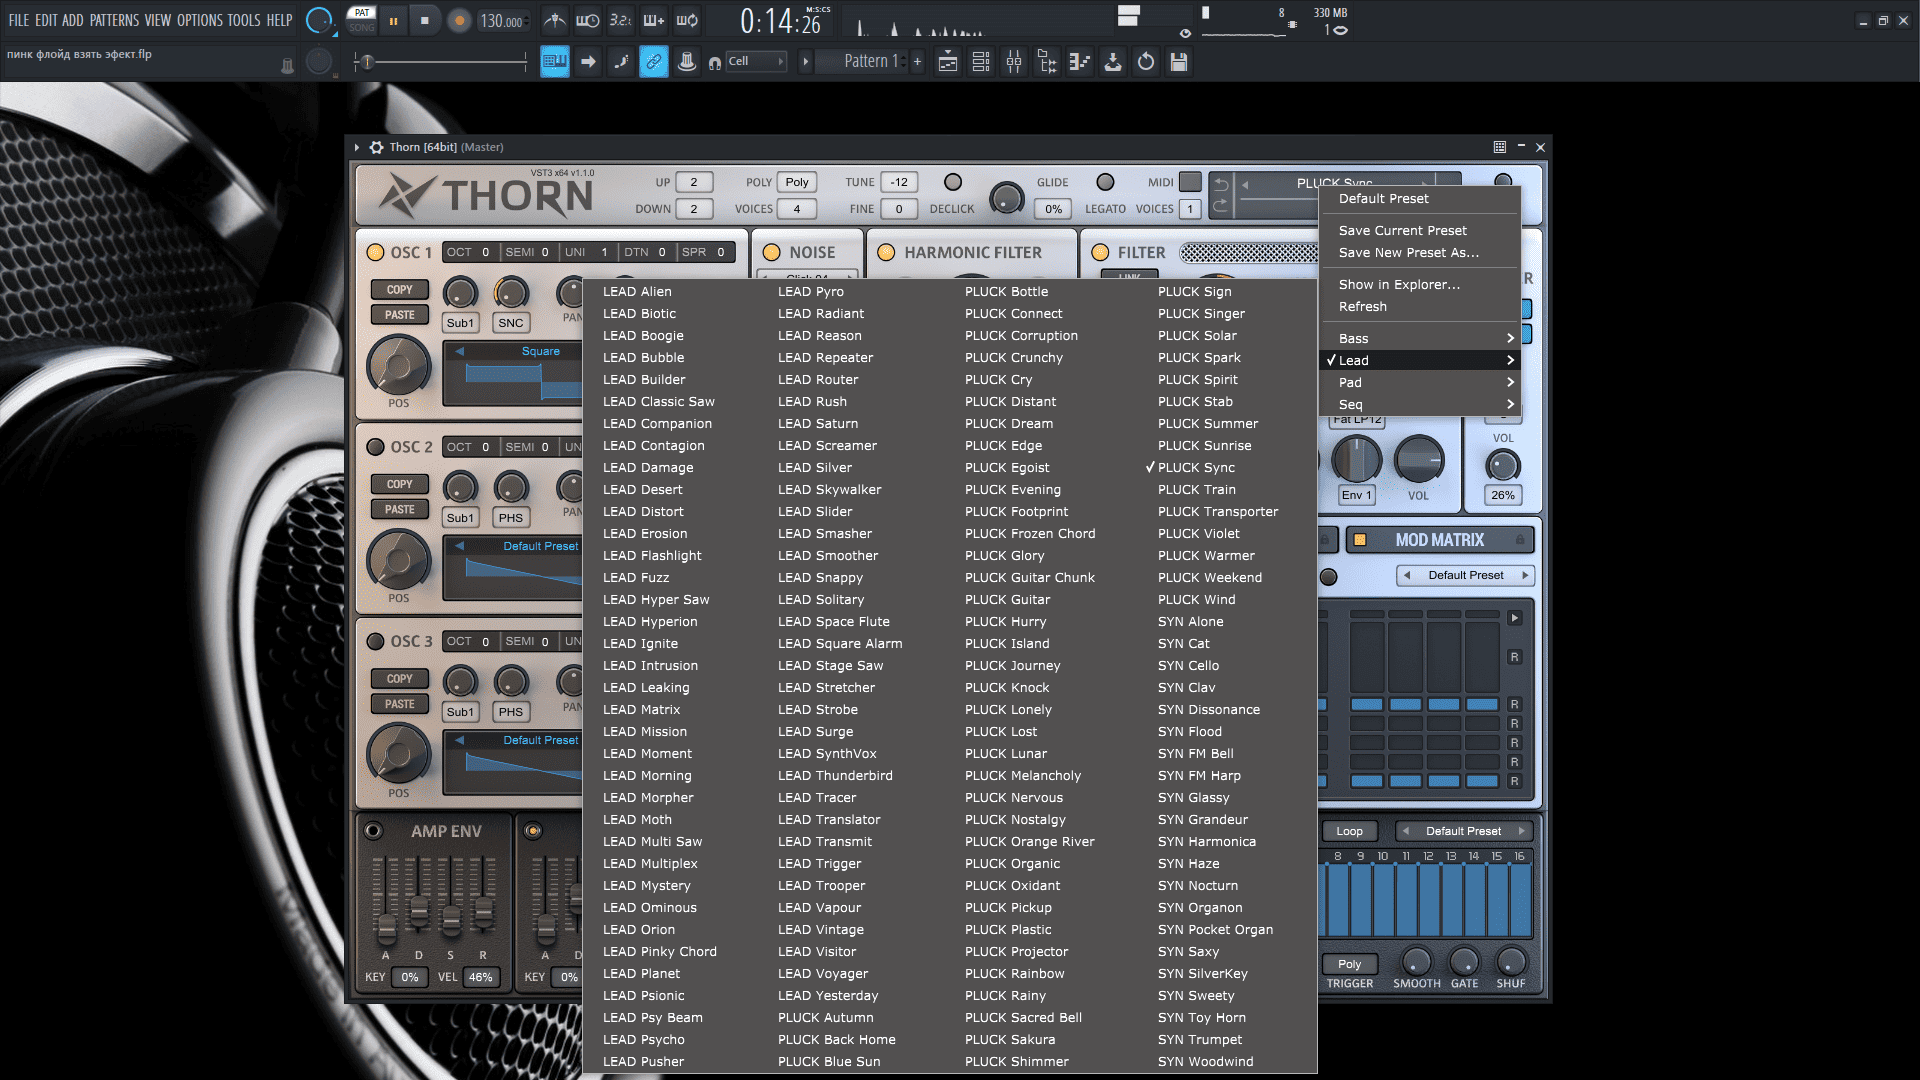Open the Poly mode dropdown in Thorn
This screenshot has width=1920, height=1080.
(x=797, y=182)
